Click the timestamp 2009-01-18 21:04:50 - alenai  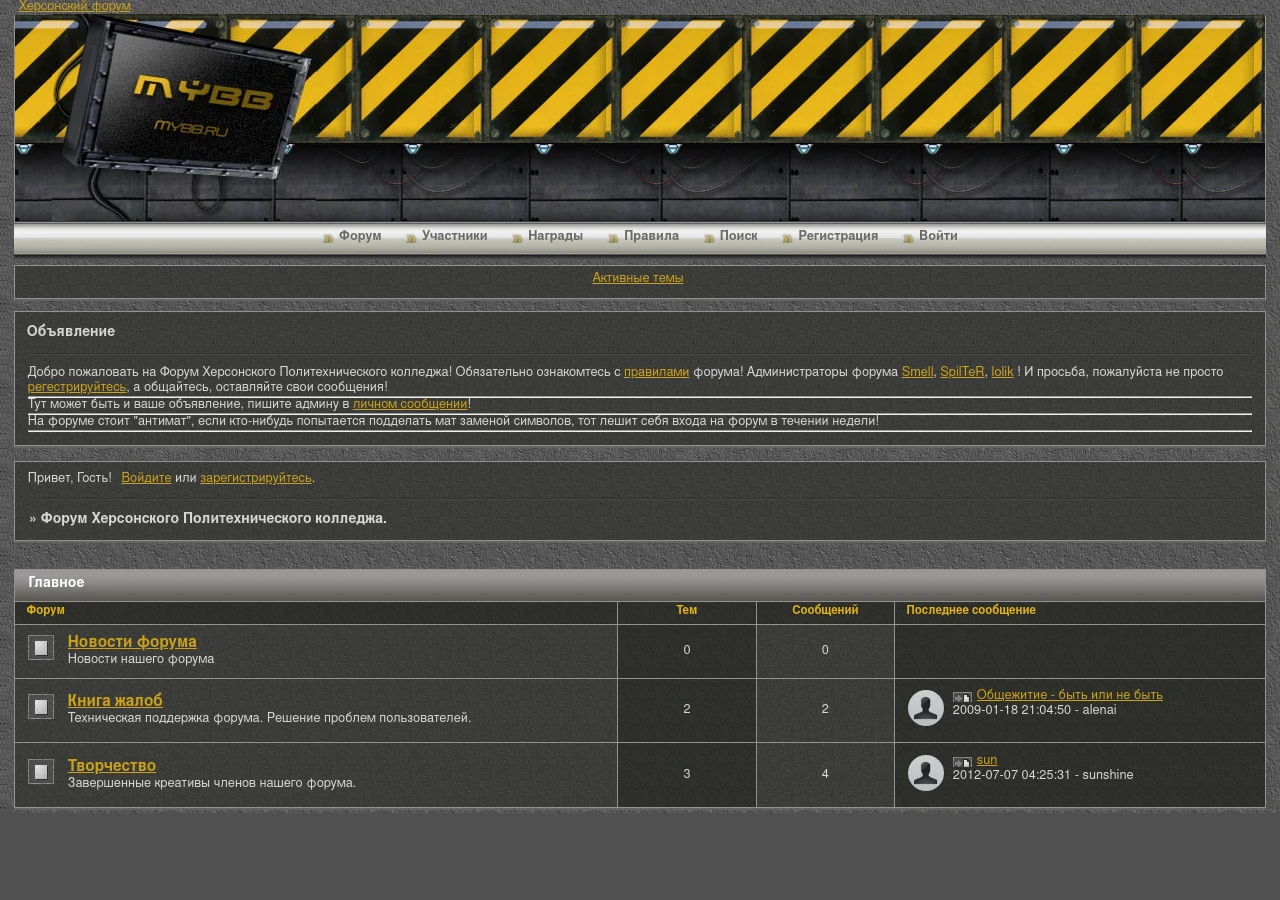tap(1035, 710)
